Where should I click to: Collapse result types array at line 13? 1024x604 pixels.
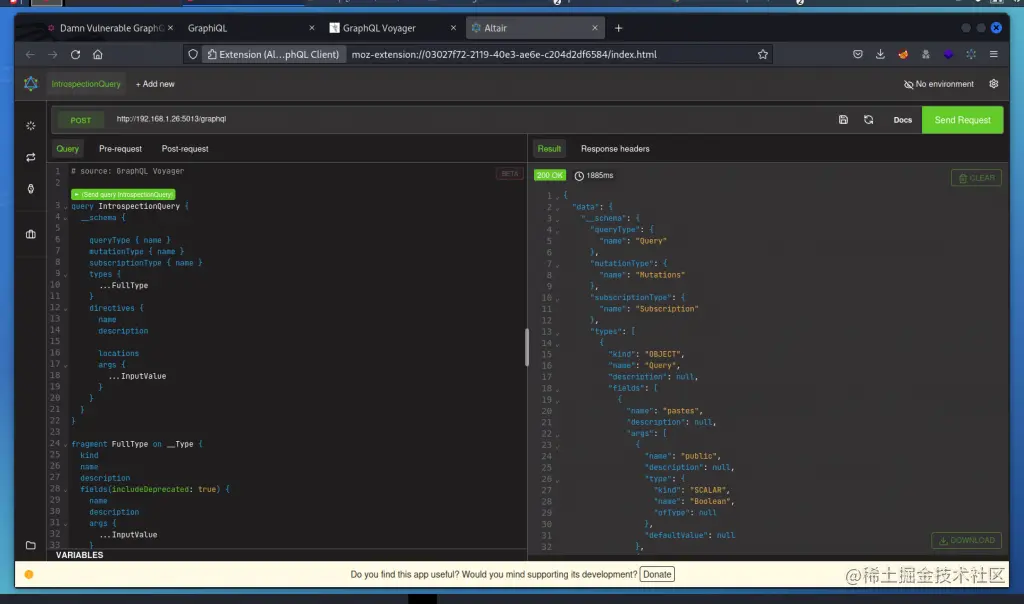point(557,332)
